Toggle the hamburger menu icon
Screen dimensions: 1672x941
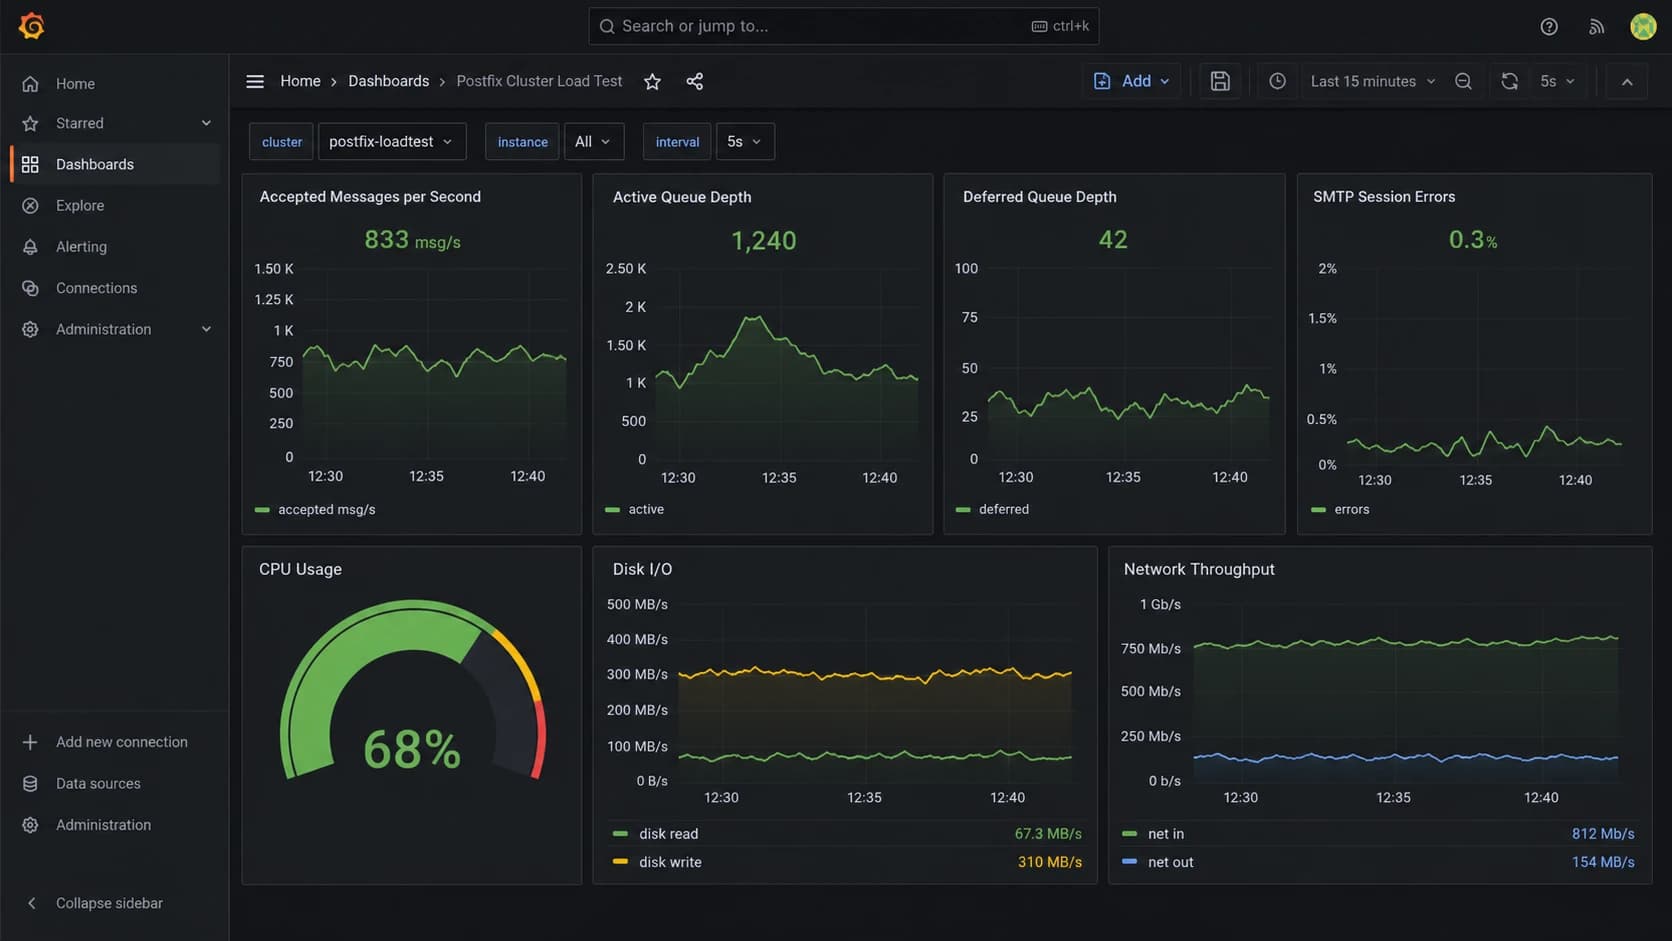(x=255, y=81)
